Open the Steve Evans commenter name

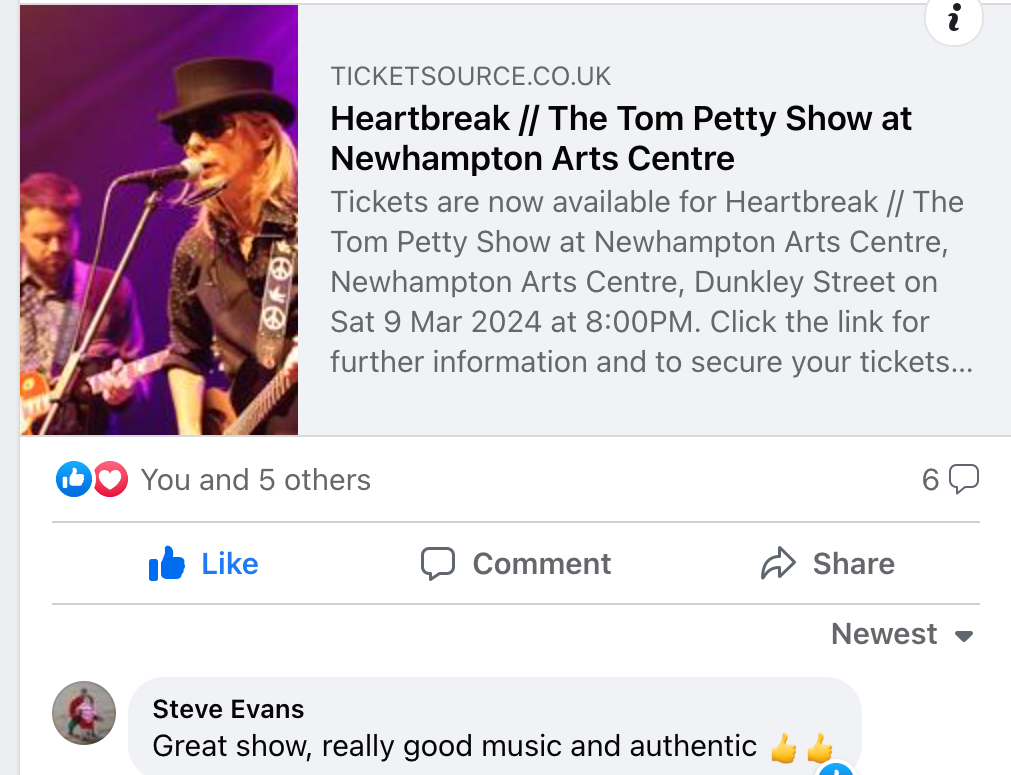tap(228, 710)
